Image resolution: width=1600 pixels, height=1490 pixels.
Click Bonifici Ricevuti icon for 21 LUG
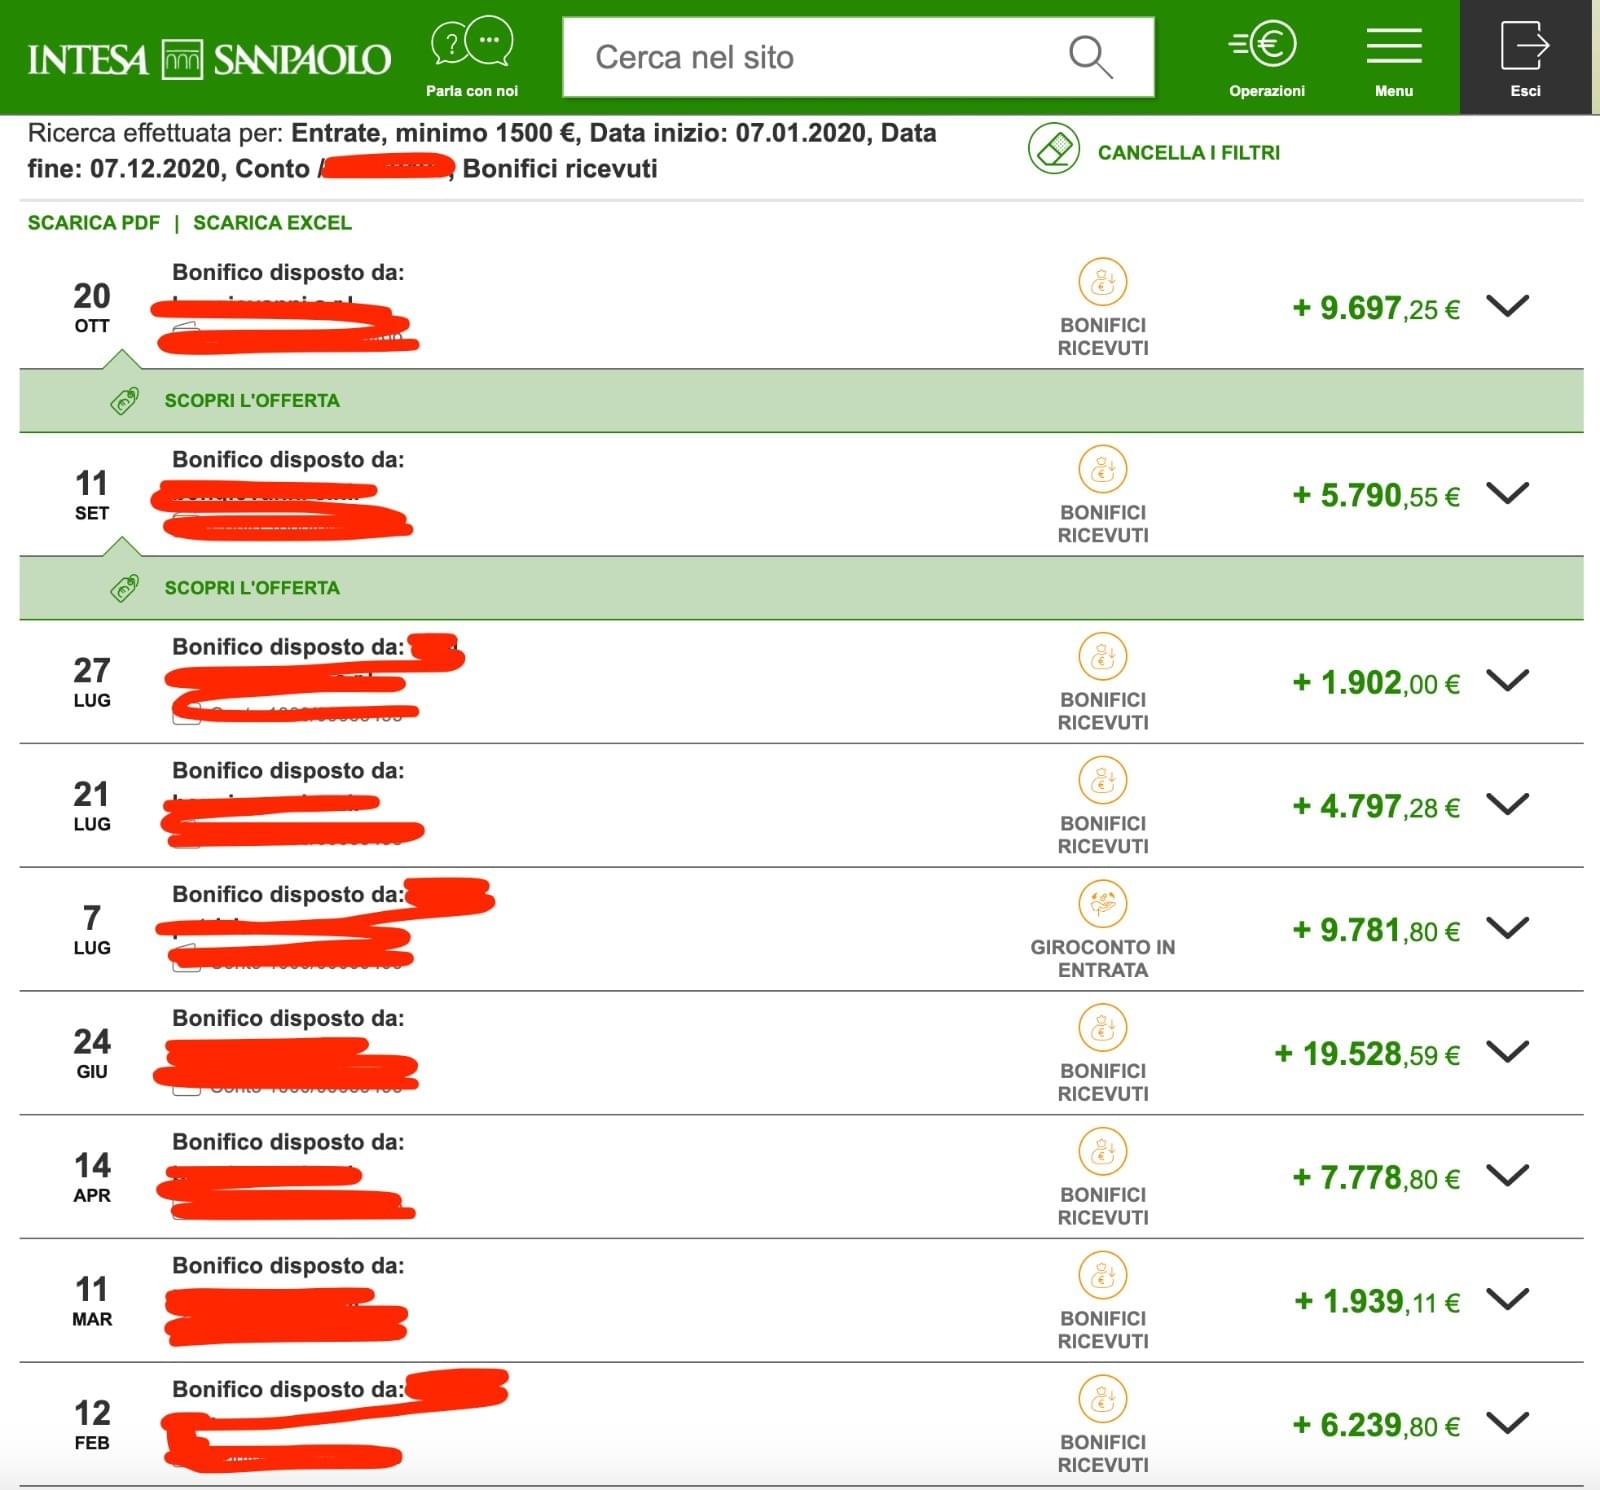[x=1103, y=781]
